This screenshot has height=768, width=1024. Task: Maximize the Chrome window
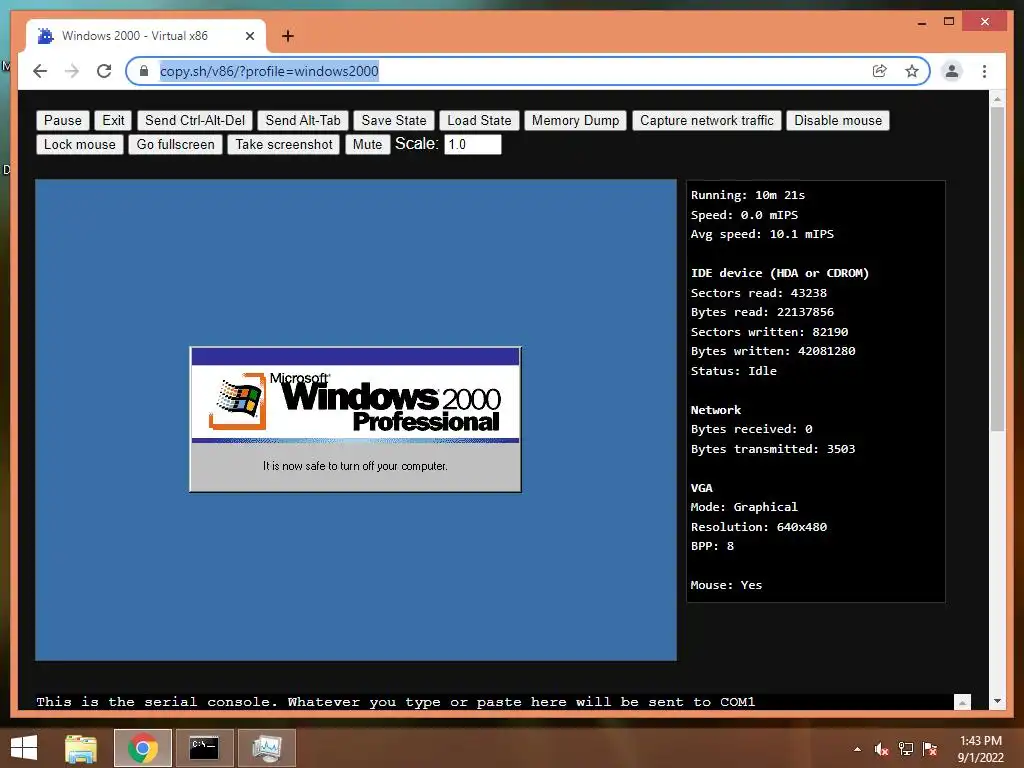[x=949, y=22]
